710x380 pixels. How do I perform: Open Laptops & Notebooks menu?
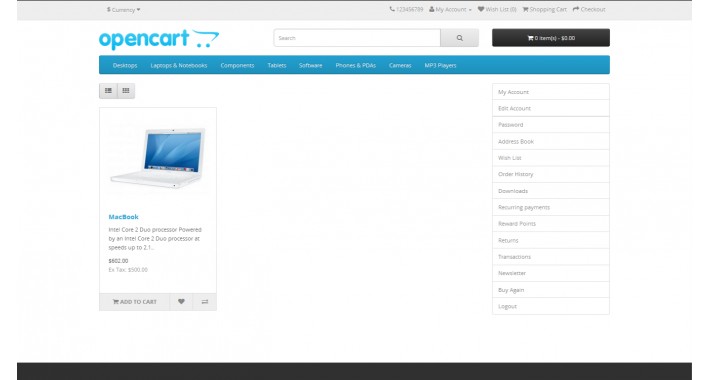pyautogui.click(x=178, y=65)
